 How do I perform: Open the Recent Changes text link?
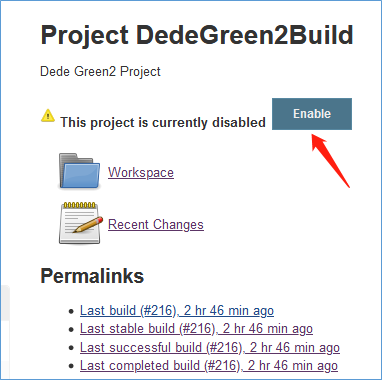156,225
